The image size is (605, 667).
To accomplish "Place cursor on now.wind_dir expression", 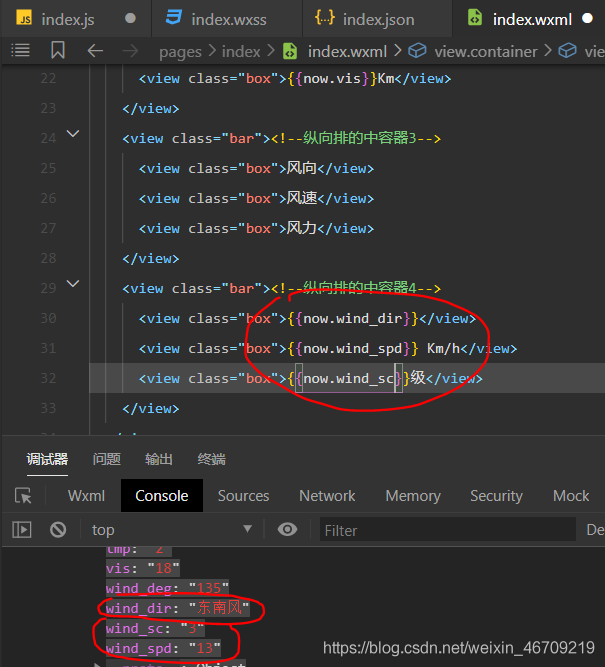I will pyautogui.click(x=353, y=318).
